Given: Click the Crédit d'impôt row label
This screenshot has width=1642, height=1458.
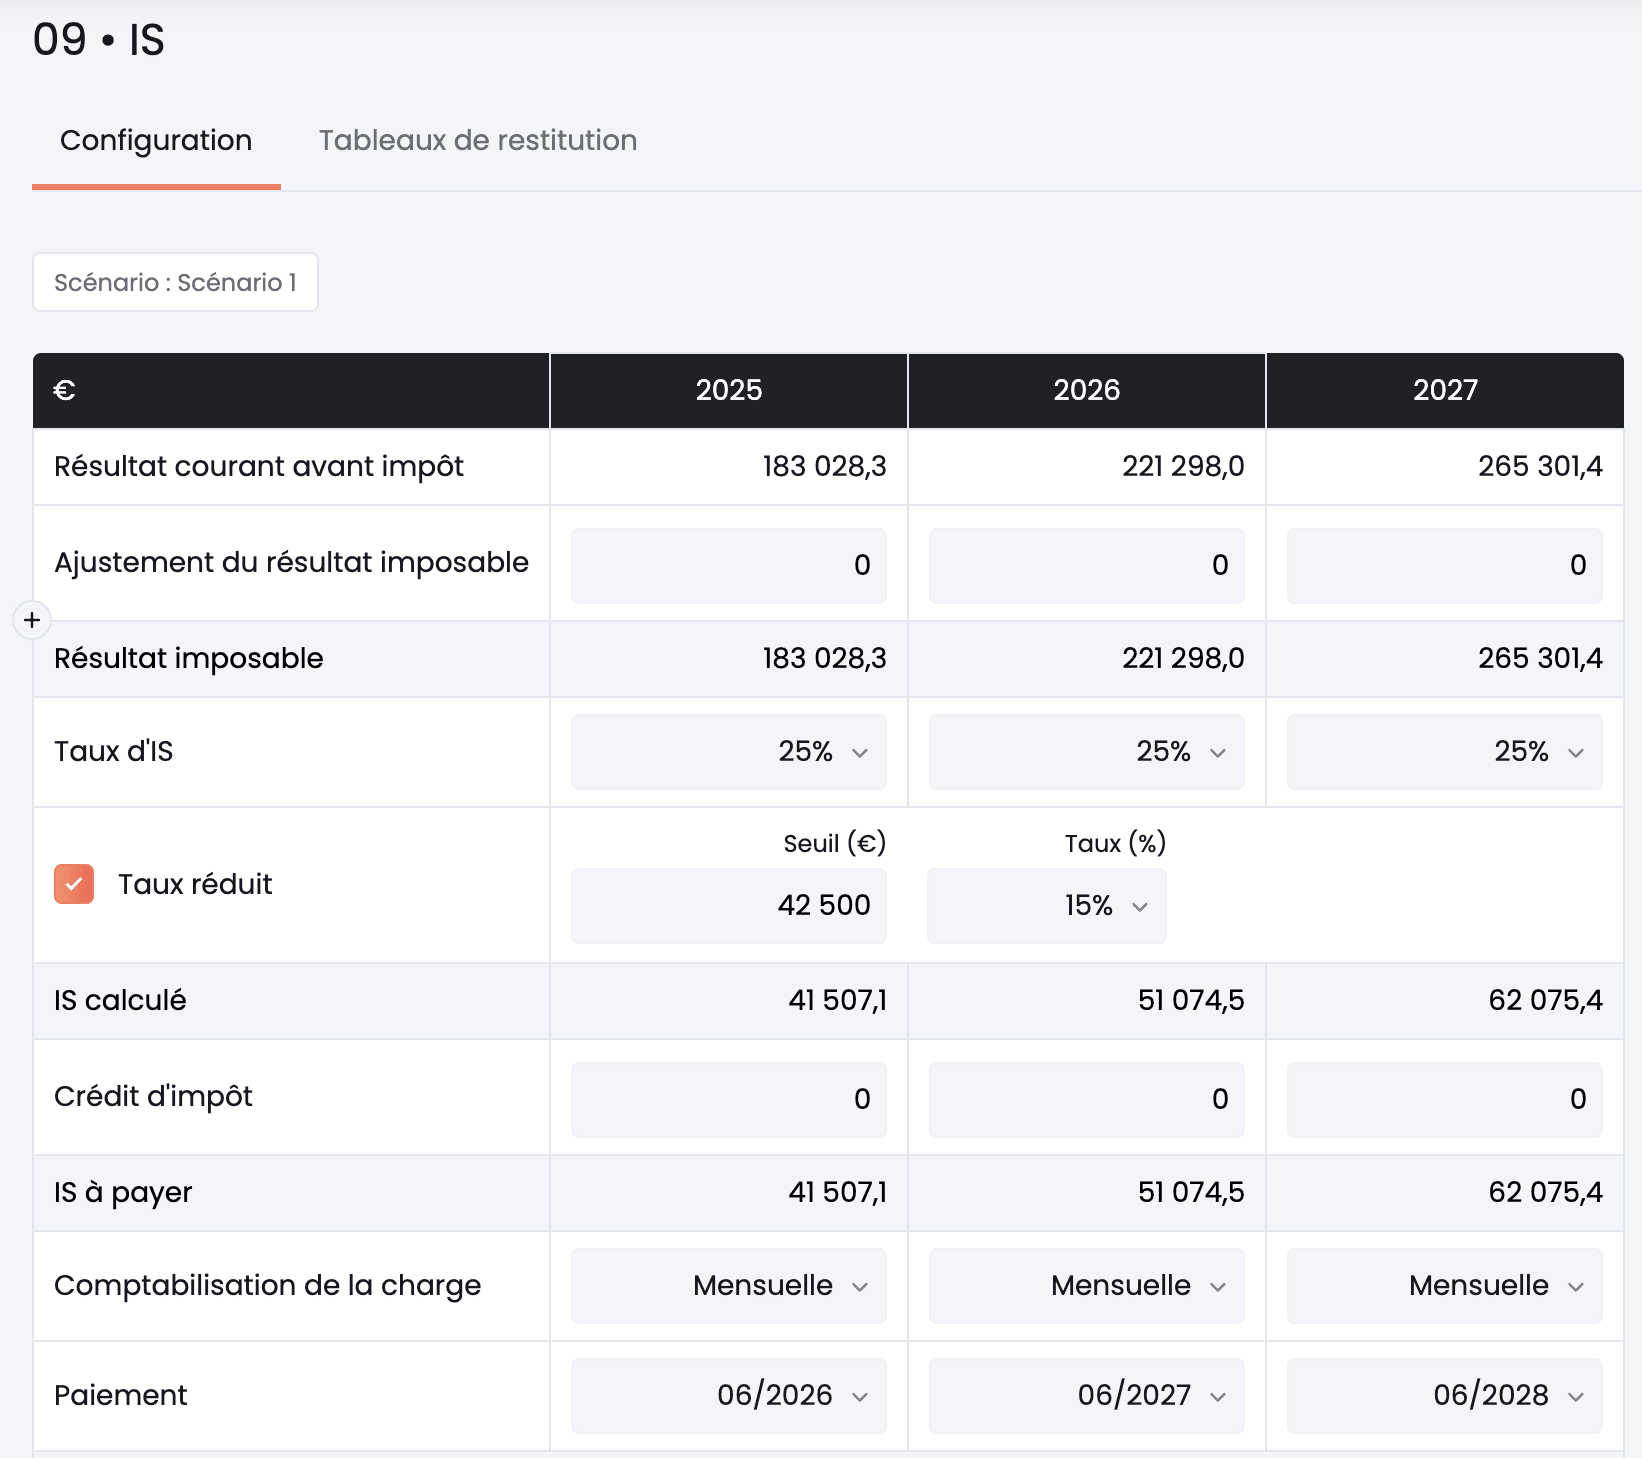Looking at the screenshot, I should pos(153,1097).
